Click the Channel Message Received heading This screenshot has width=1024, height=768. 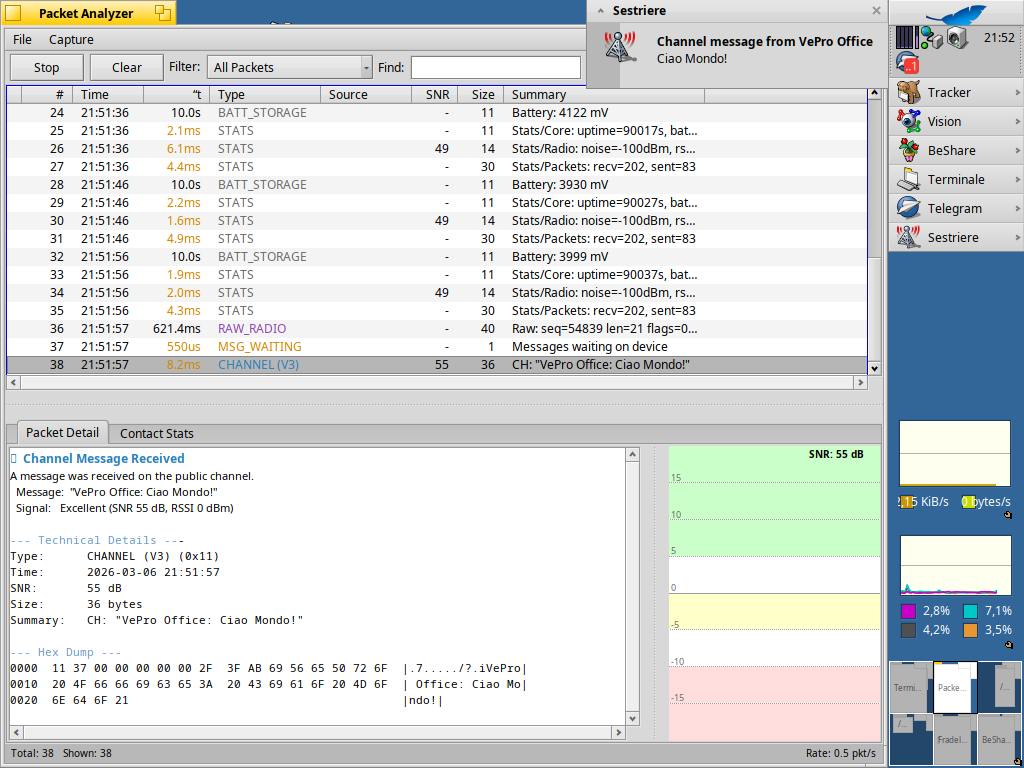tap(104, 458)
